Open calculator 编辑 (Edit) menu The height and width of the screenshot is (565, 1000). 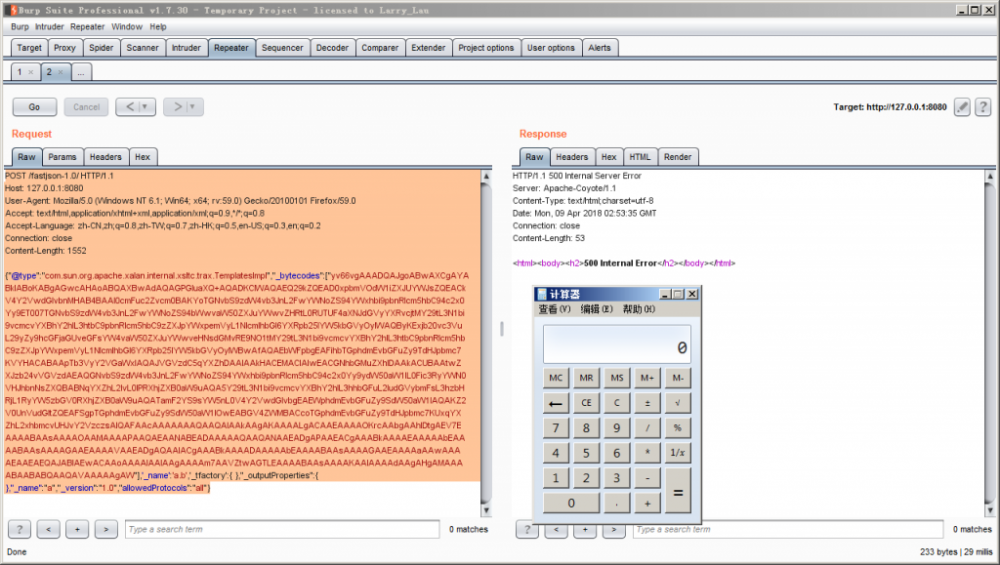pyautogui.click(x=596, y=309)
